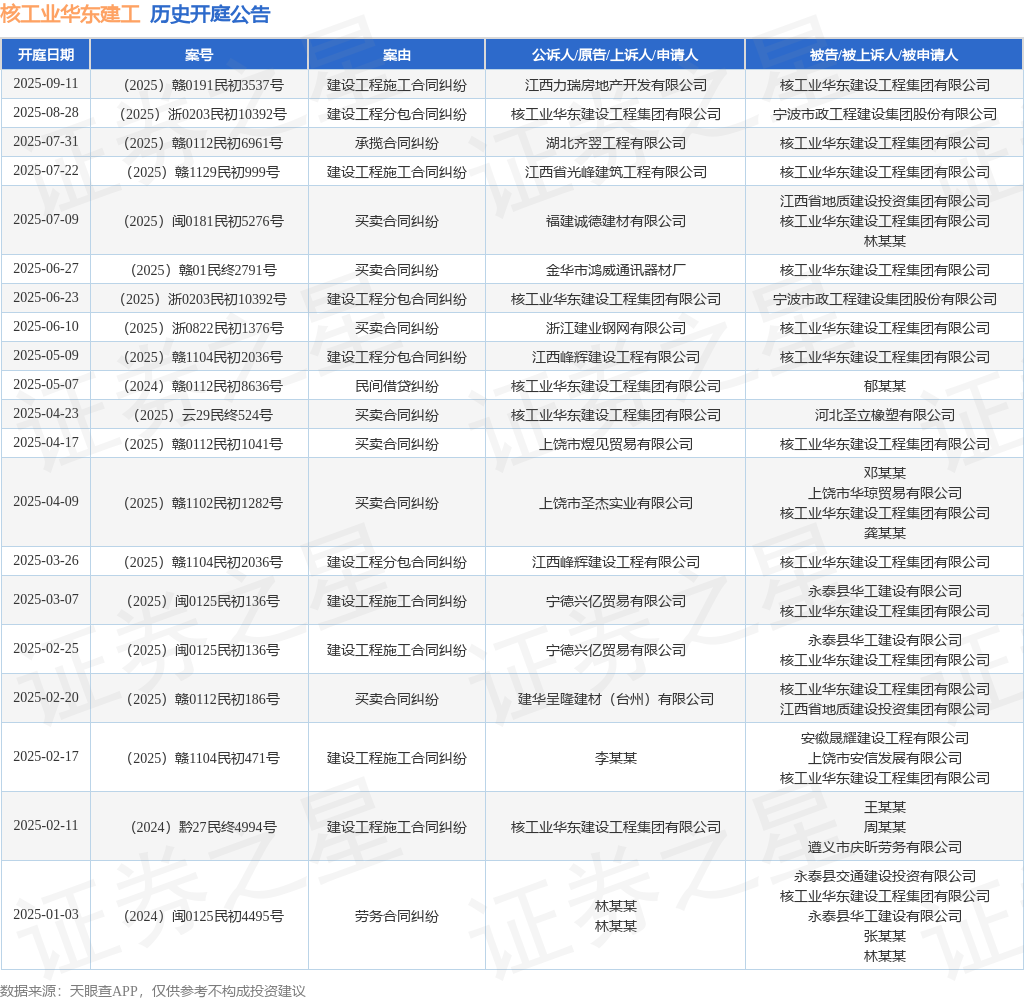The width and height of the screenshot is (1024, 1000).
Task: Click date cell 2025-04-09
Action: [46, 501]
